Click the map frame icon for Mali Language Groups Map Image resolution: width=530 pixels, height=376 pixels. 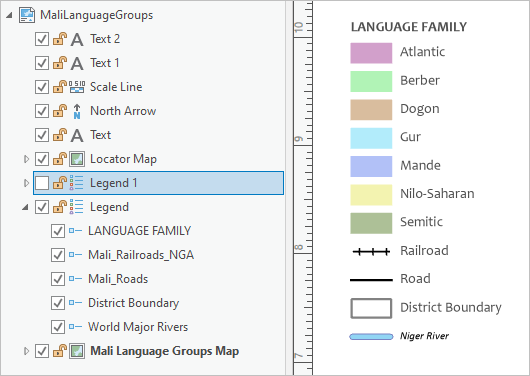pyautogui.click(x=77, y=351)
